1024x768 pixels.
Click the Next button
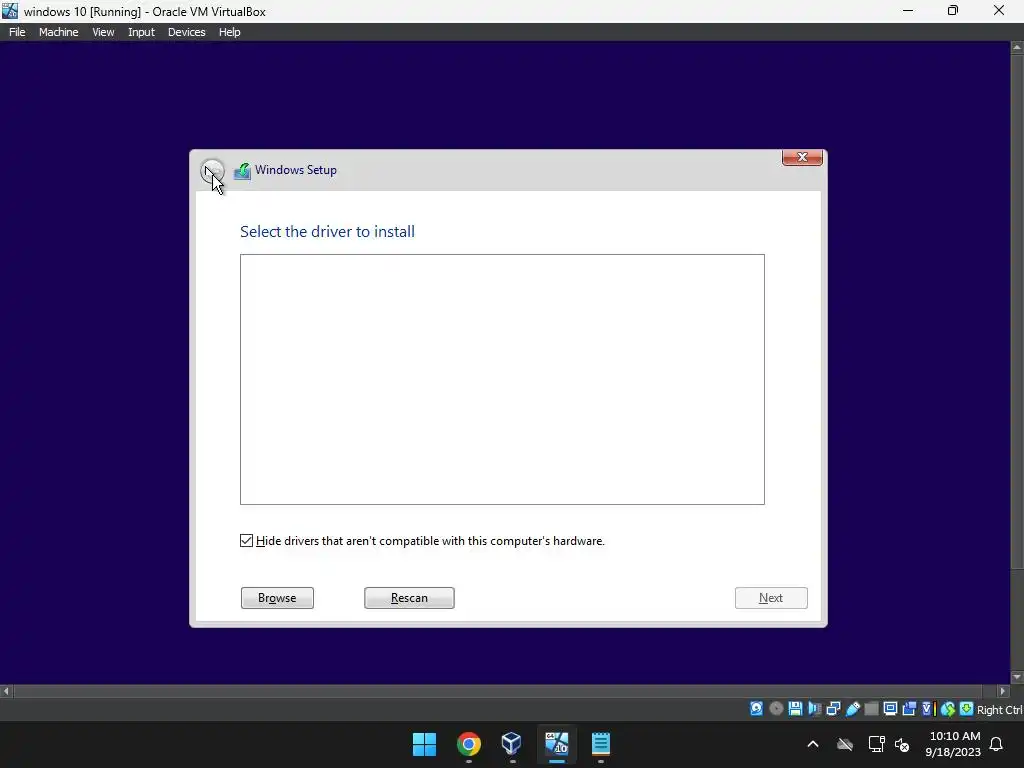771,598
